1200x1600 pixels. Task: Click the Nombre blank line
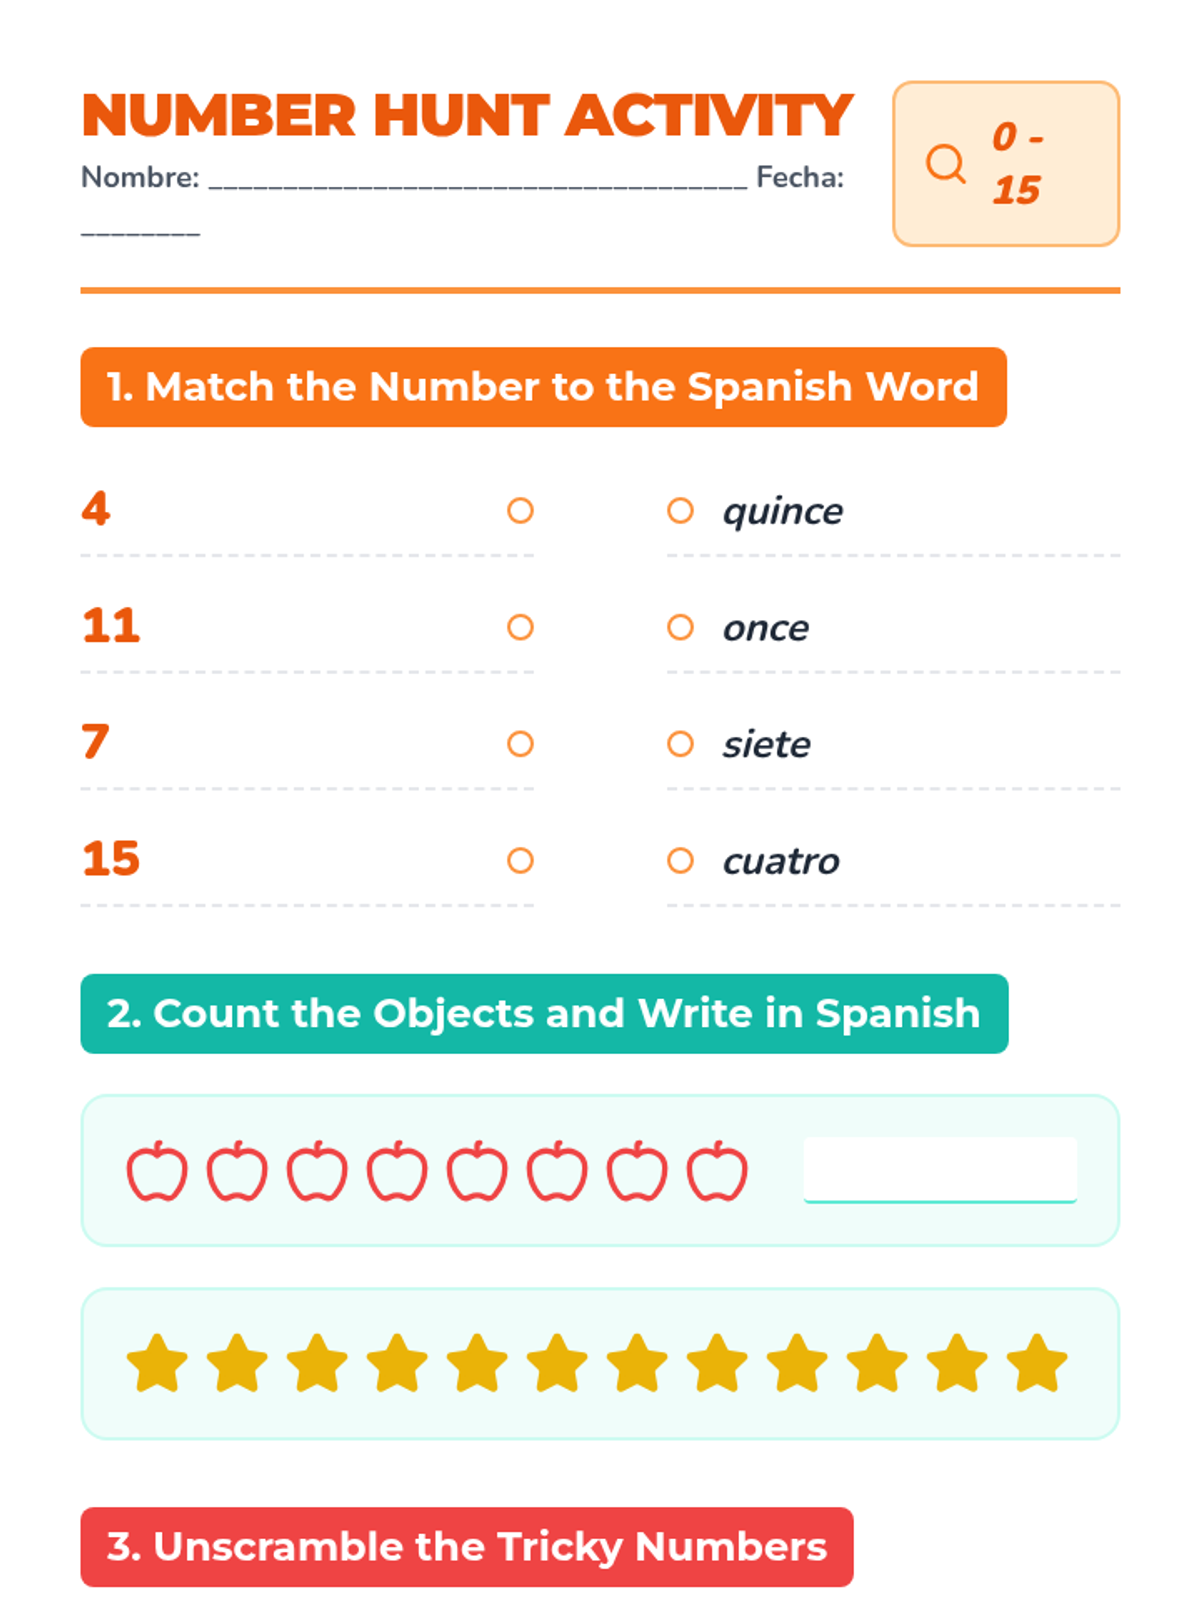(x=478, y=180)
